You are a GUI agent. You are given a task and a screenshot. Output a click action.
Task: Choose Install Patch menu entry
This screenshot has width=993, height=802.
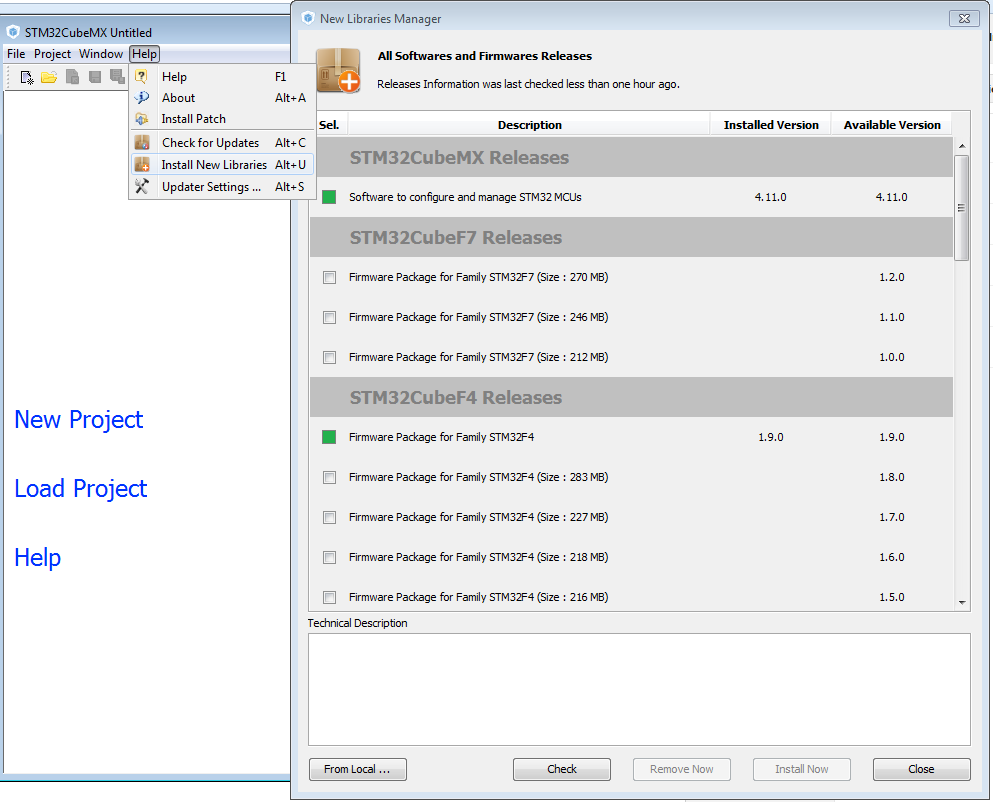tap(222, 118)
